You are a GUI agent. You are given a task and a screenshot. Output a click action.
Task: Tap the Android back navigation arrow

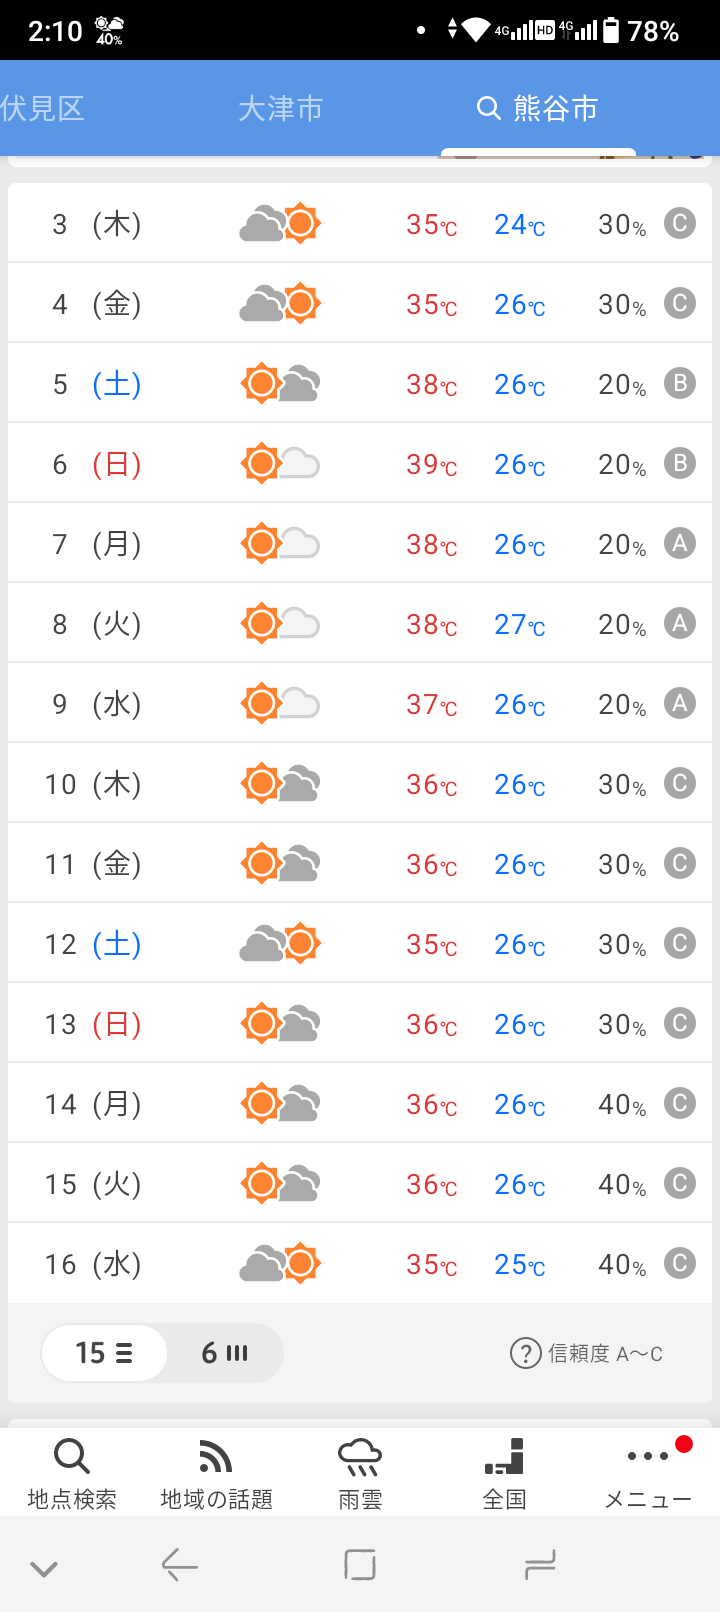[180, 1565]
